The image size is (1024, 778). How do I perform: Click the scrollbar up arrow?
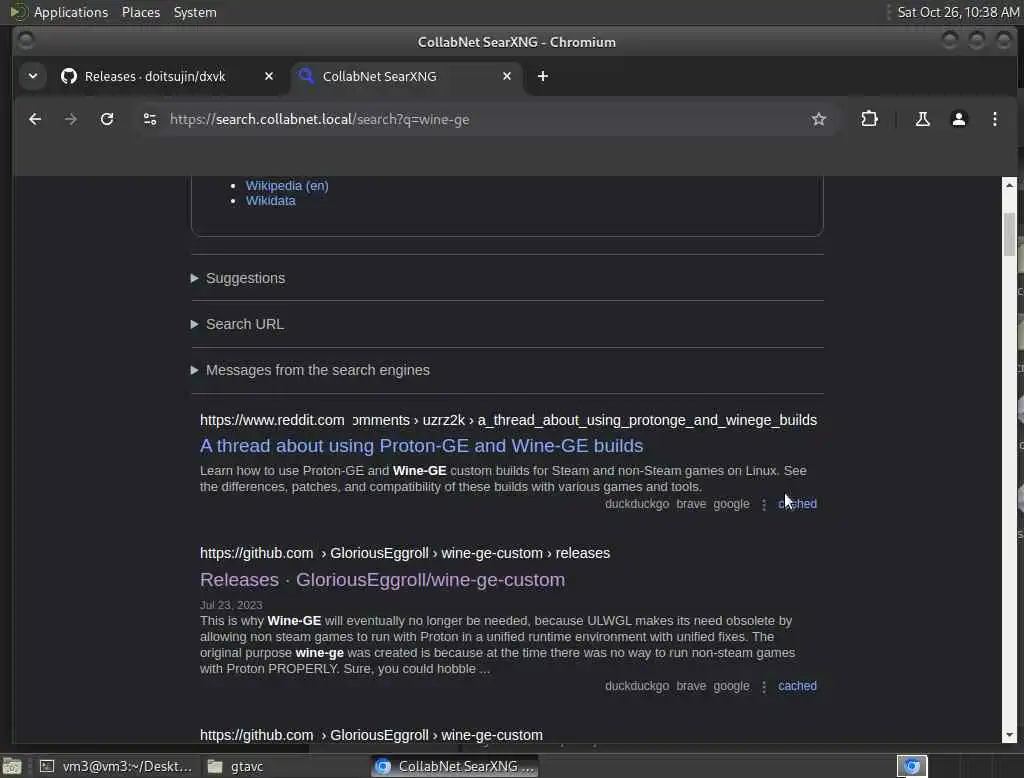[1009, 186]
